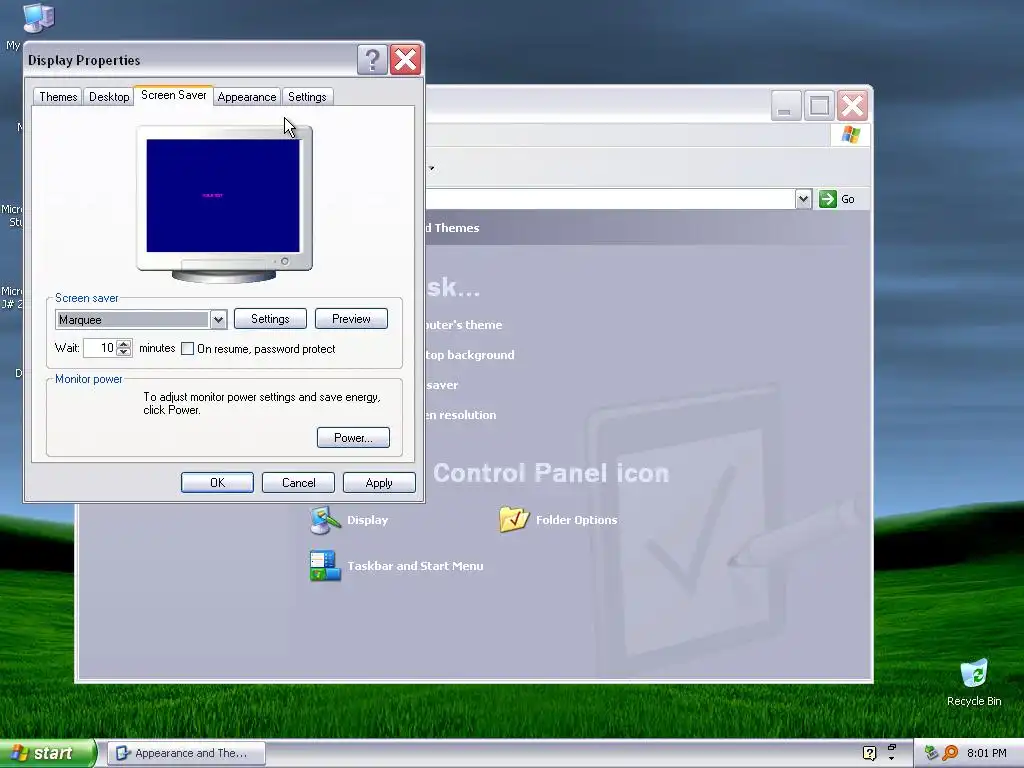This screenshot has width=1024, height=768.
Task: Enable On resume, password protect checkbox
Action: point(187,349)
